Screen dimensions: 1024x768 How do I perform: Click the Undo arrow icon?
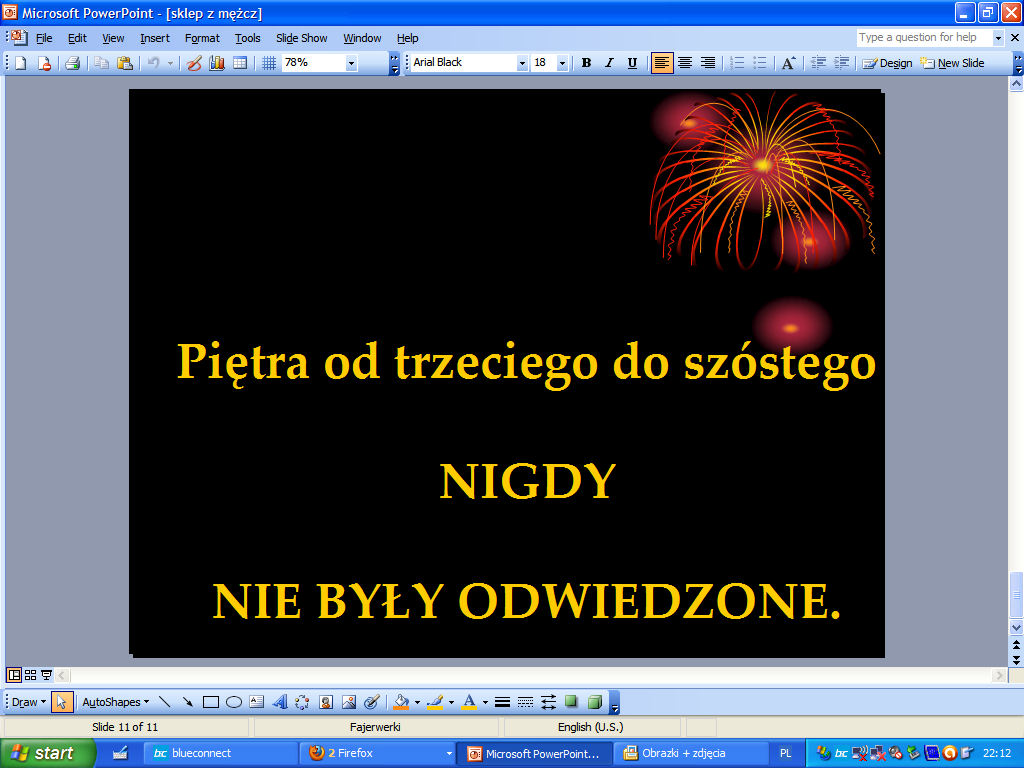click(153, 63)
